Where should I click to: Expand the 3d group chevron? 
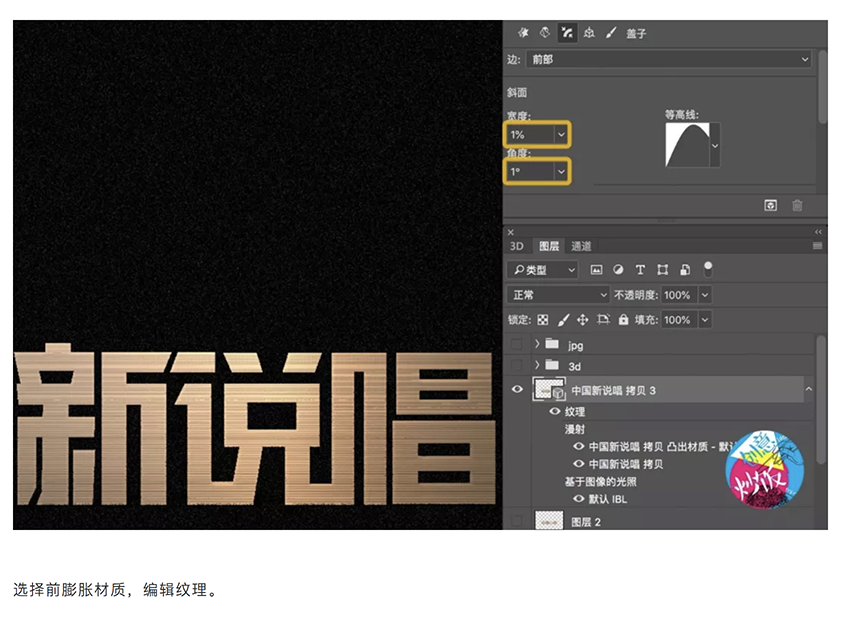click(x=537, y=365)
